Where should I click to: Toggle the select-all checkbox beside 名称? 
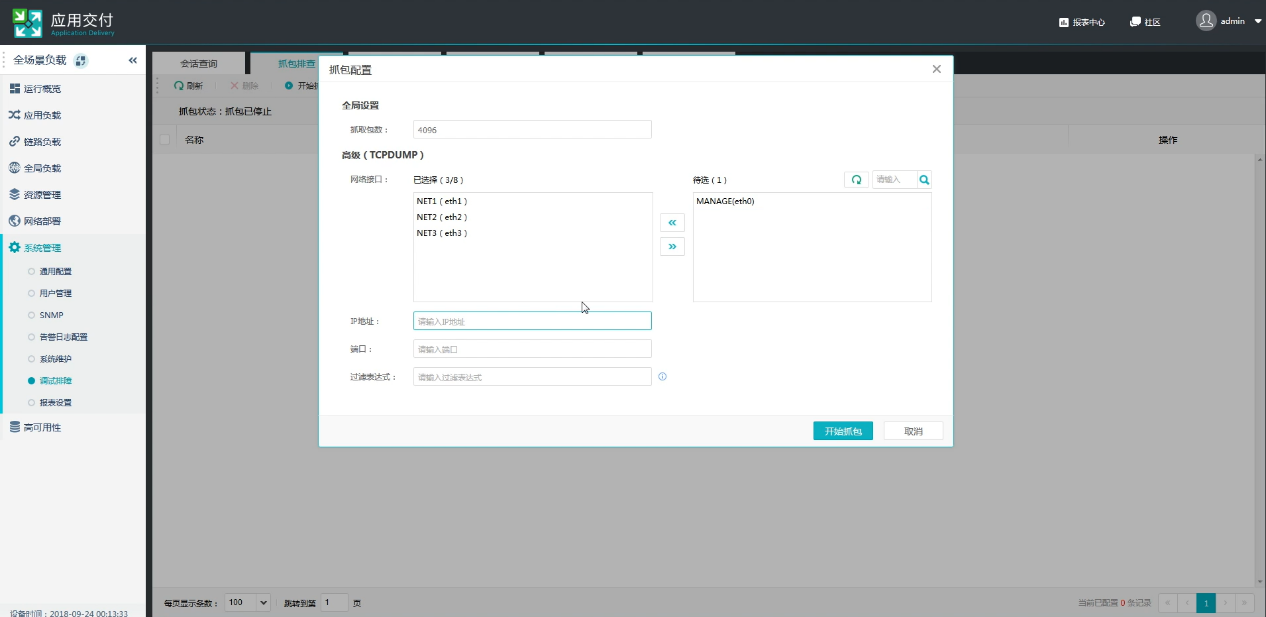[x=165, y=140]
